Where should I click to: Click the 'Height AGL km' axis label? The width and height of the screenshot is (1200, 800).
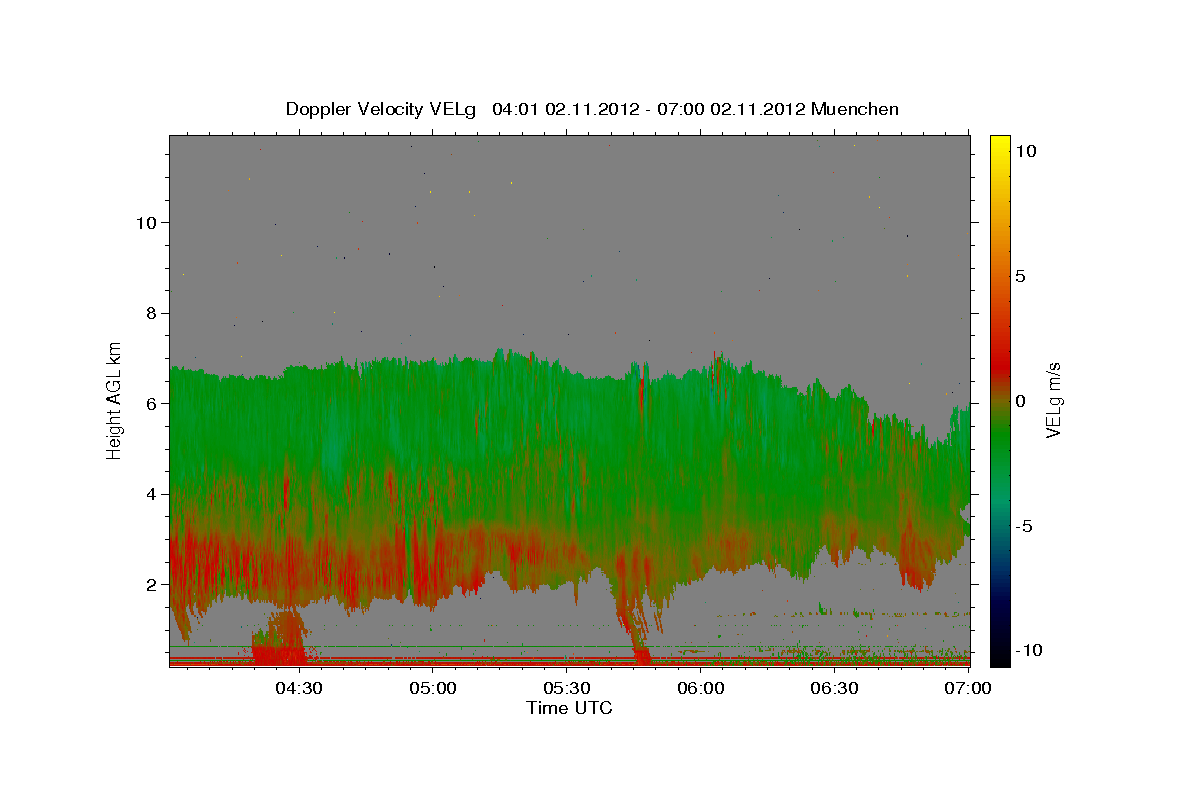point(115,399)
